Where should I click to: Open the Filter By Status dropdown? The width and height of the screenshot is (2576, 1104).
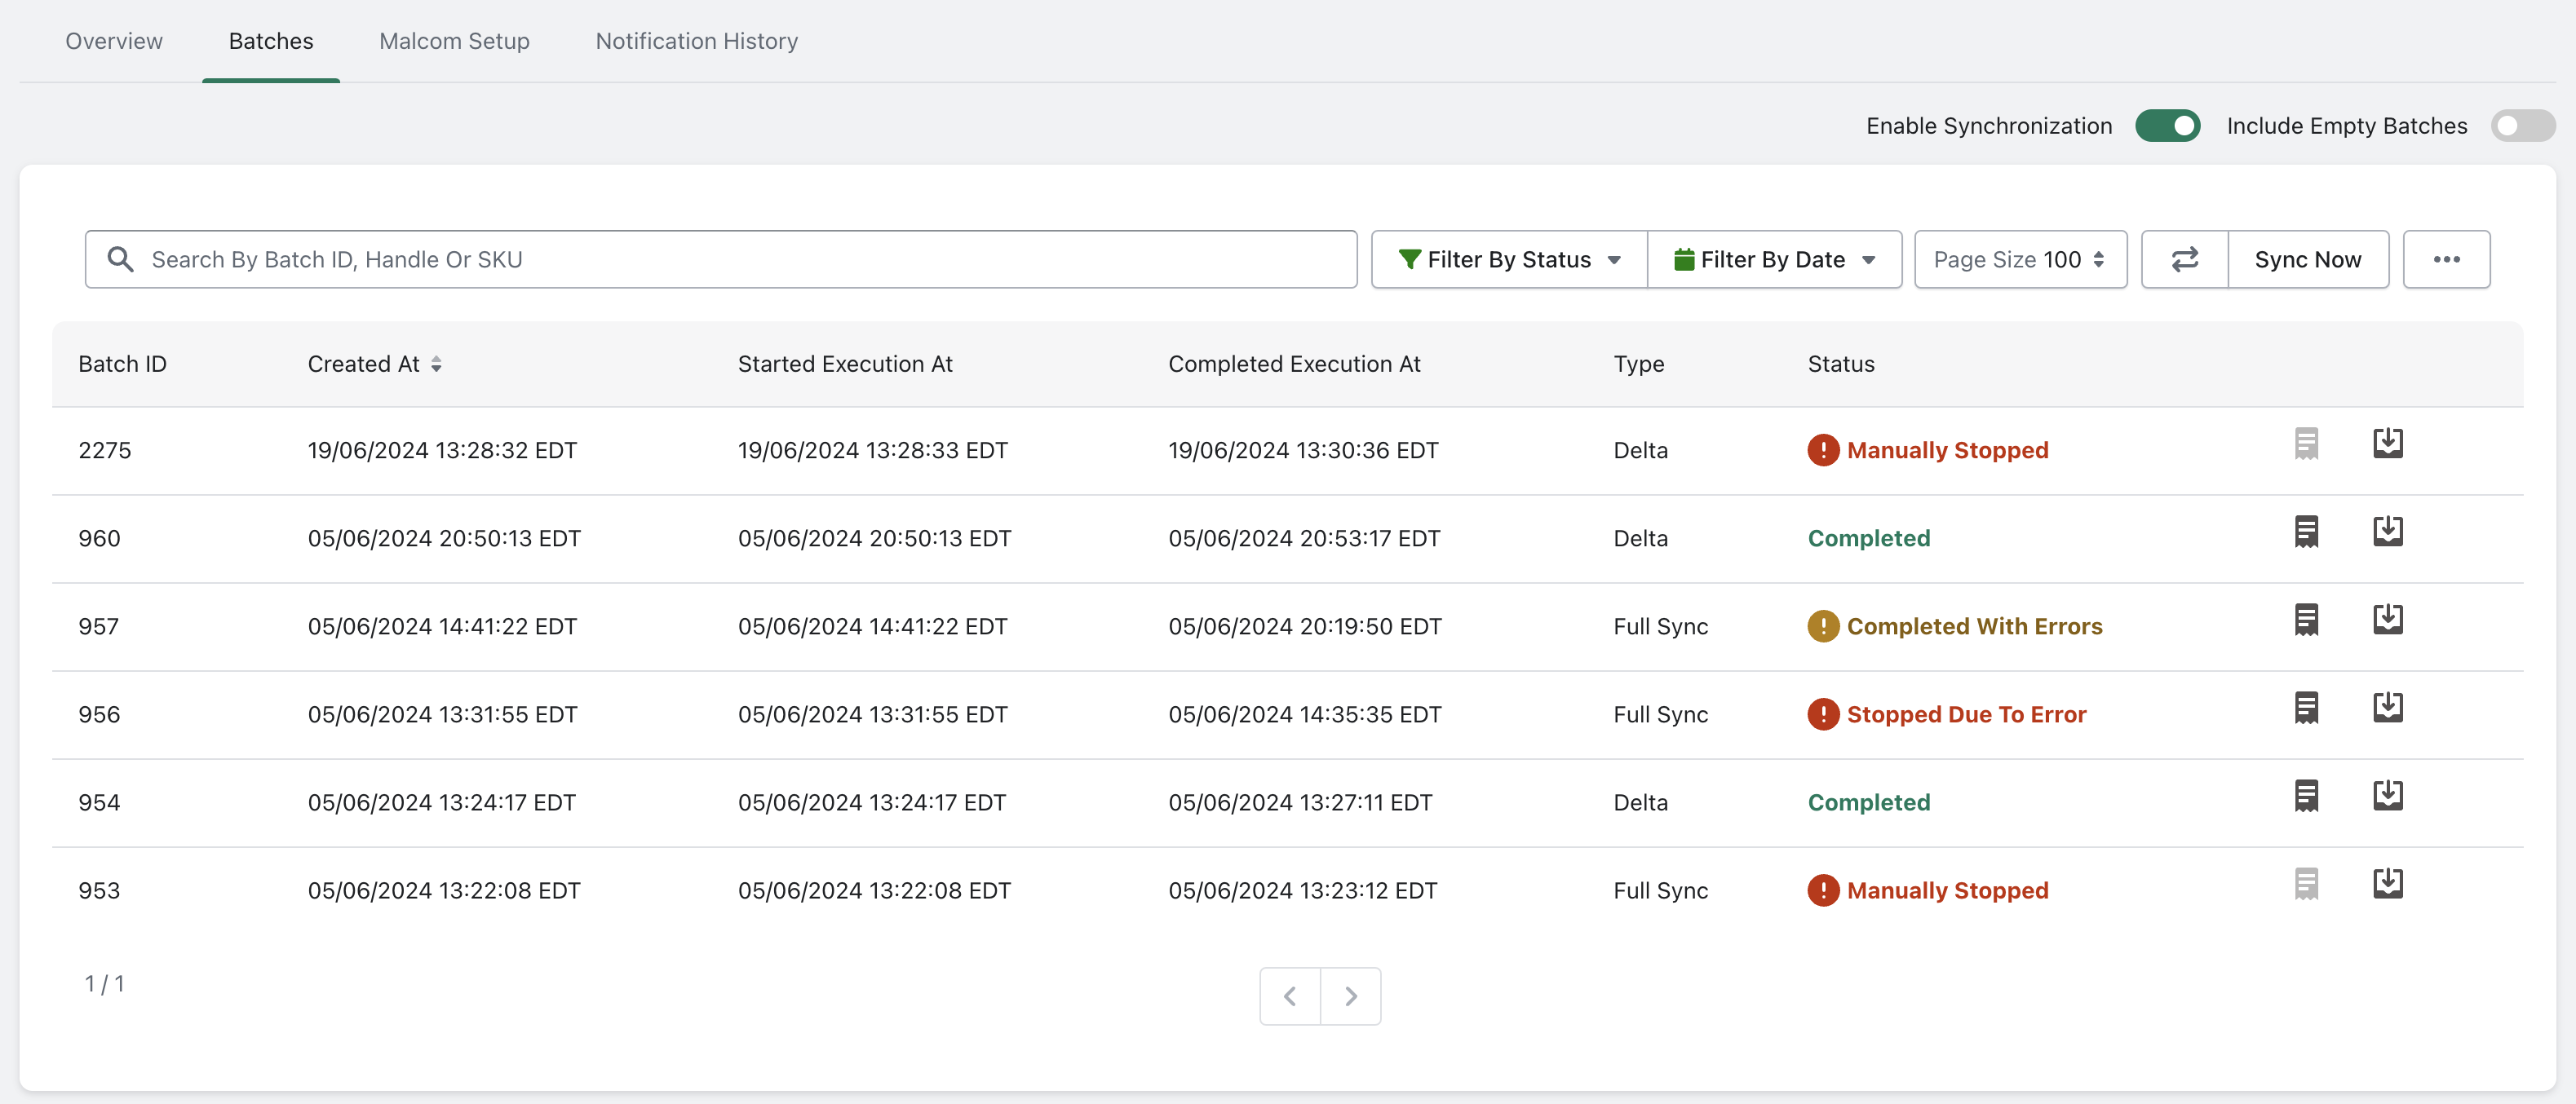click(1508, 259)
